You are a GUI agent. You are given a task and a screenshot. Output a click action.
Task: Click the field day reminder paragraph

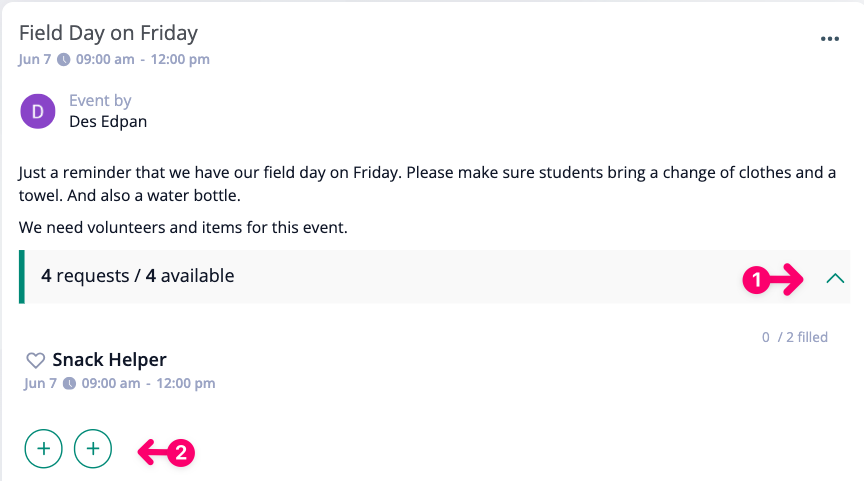click(427, 184)
